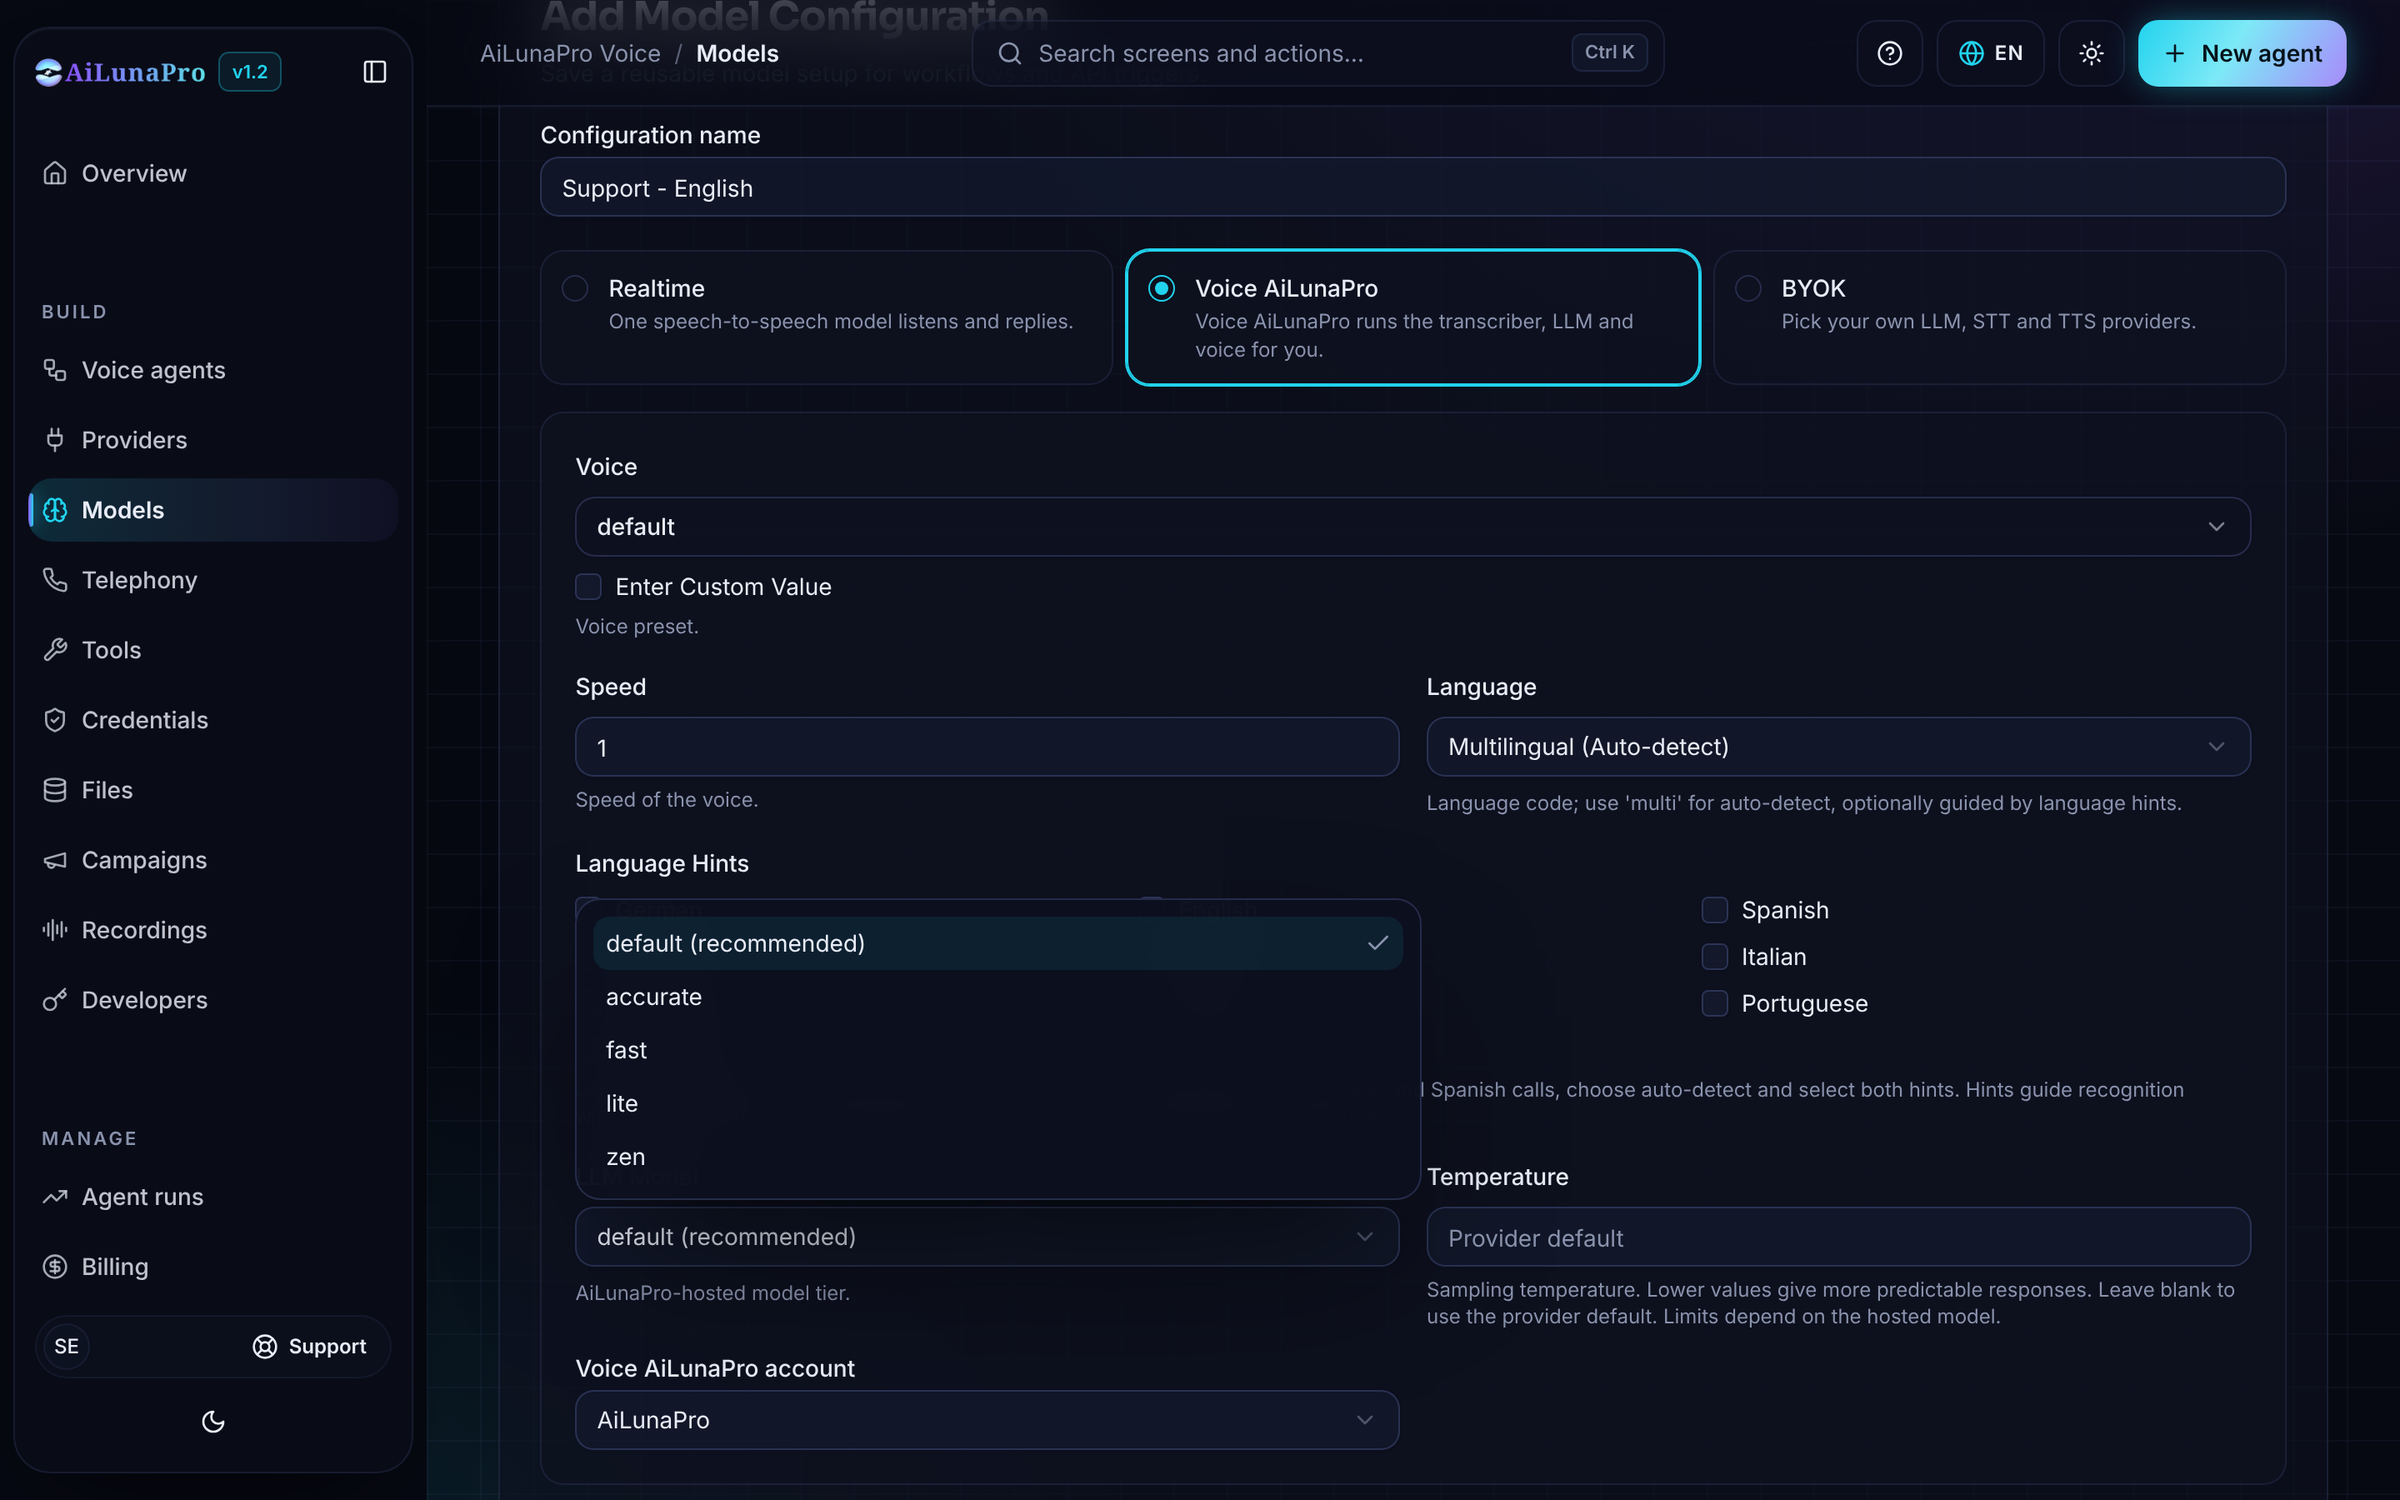Switch theme using the sun icon
The height and width of the screenshot is (1500, 2400).
(x=2091, y=53)
